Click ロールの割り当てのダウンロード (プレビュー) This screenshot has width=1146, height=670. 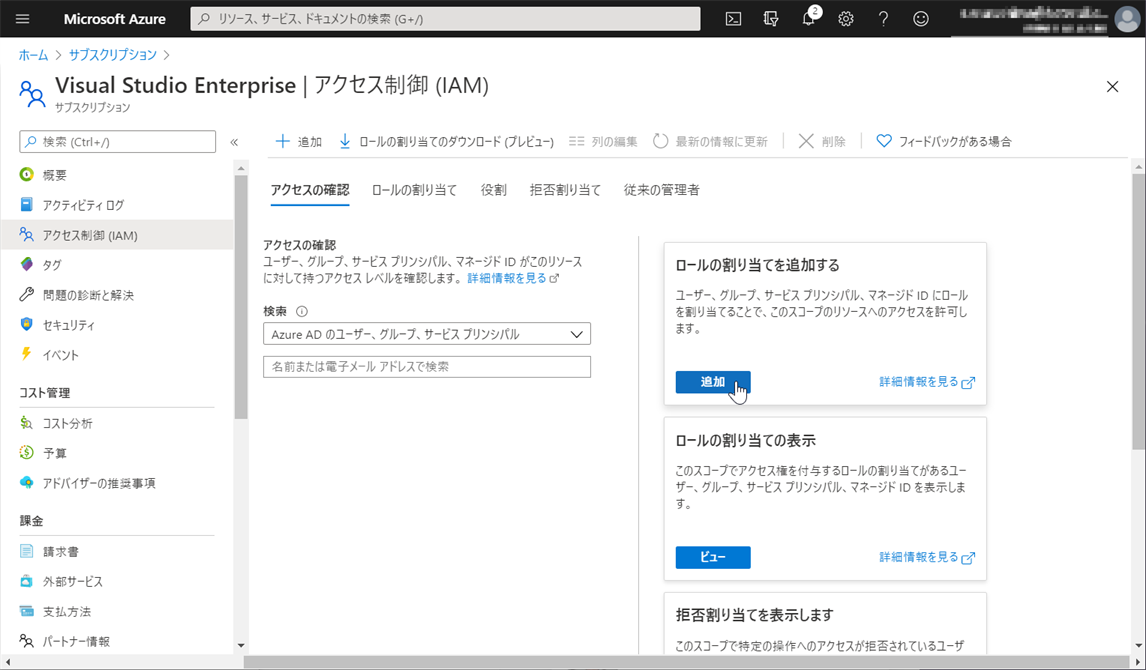click(446, 141)
